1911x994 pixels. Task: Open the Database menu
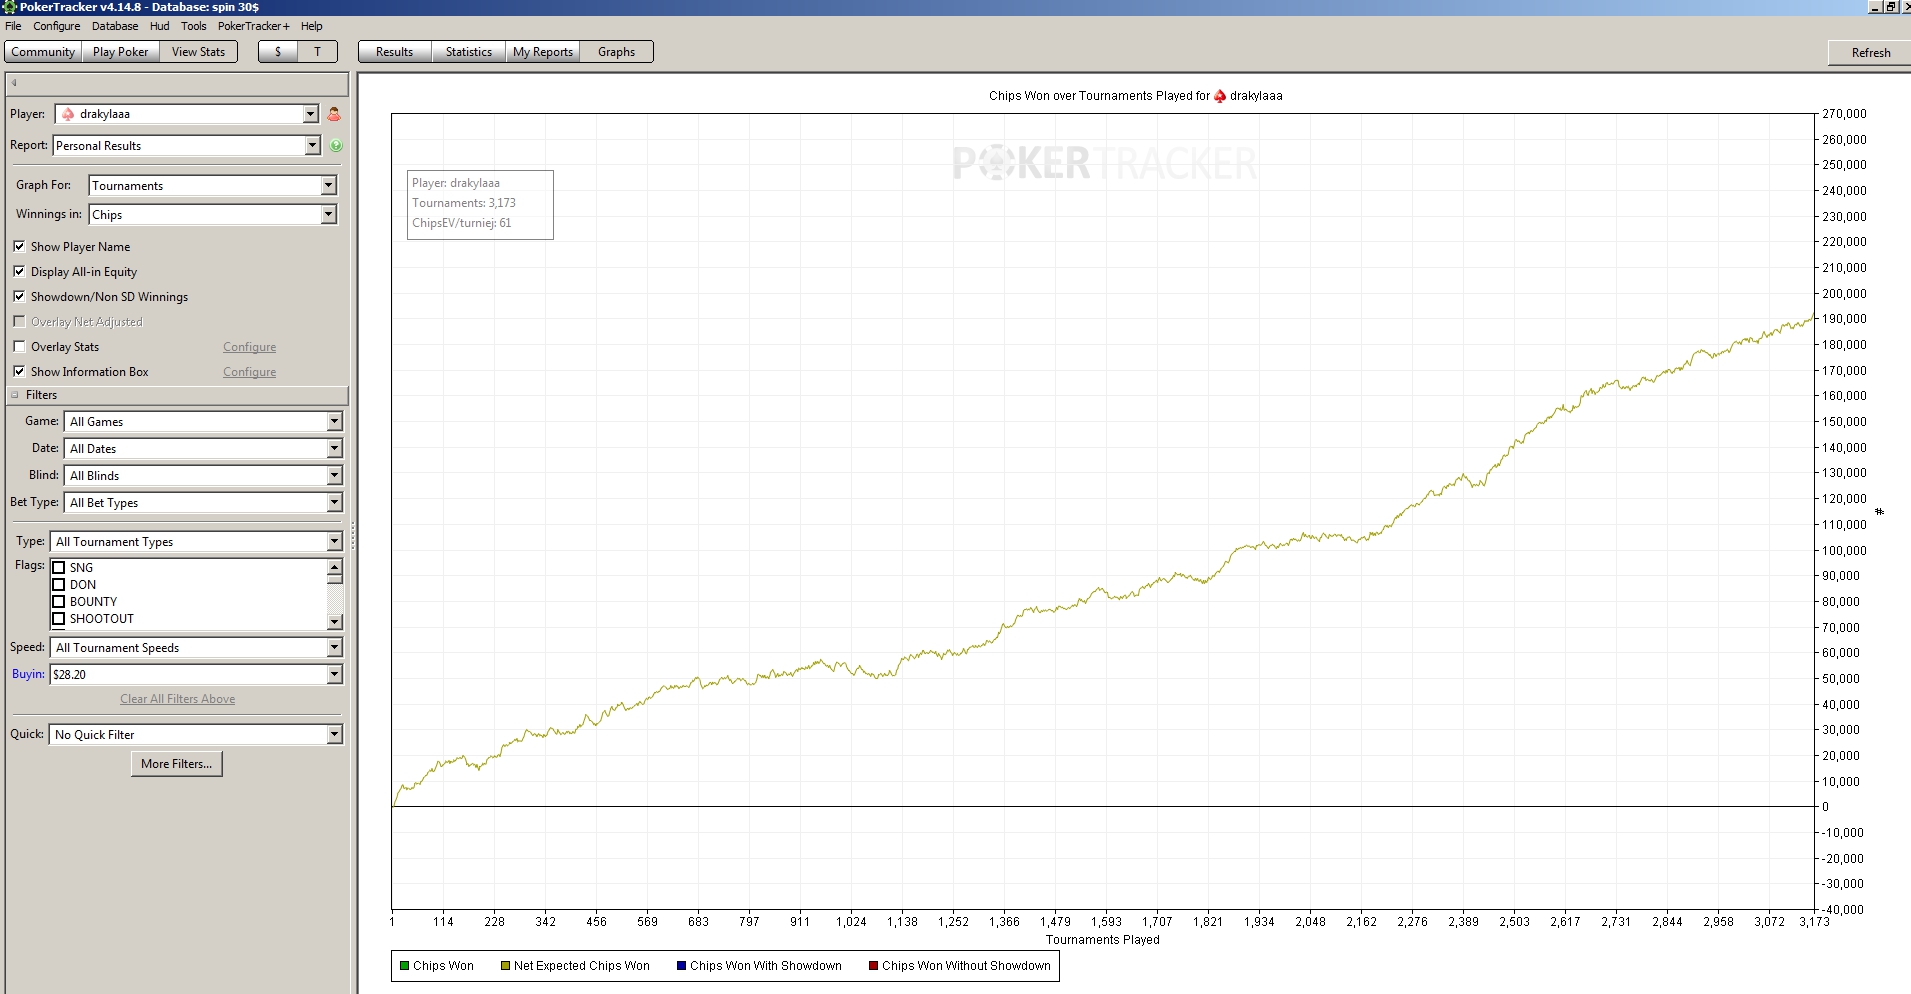tap(115, 26)
